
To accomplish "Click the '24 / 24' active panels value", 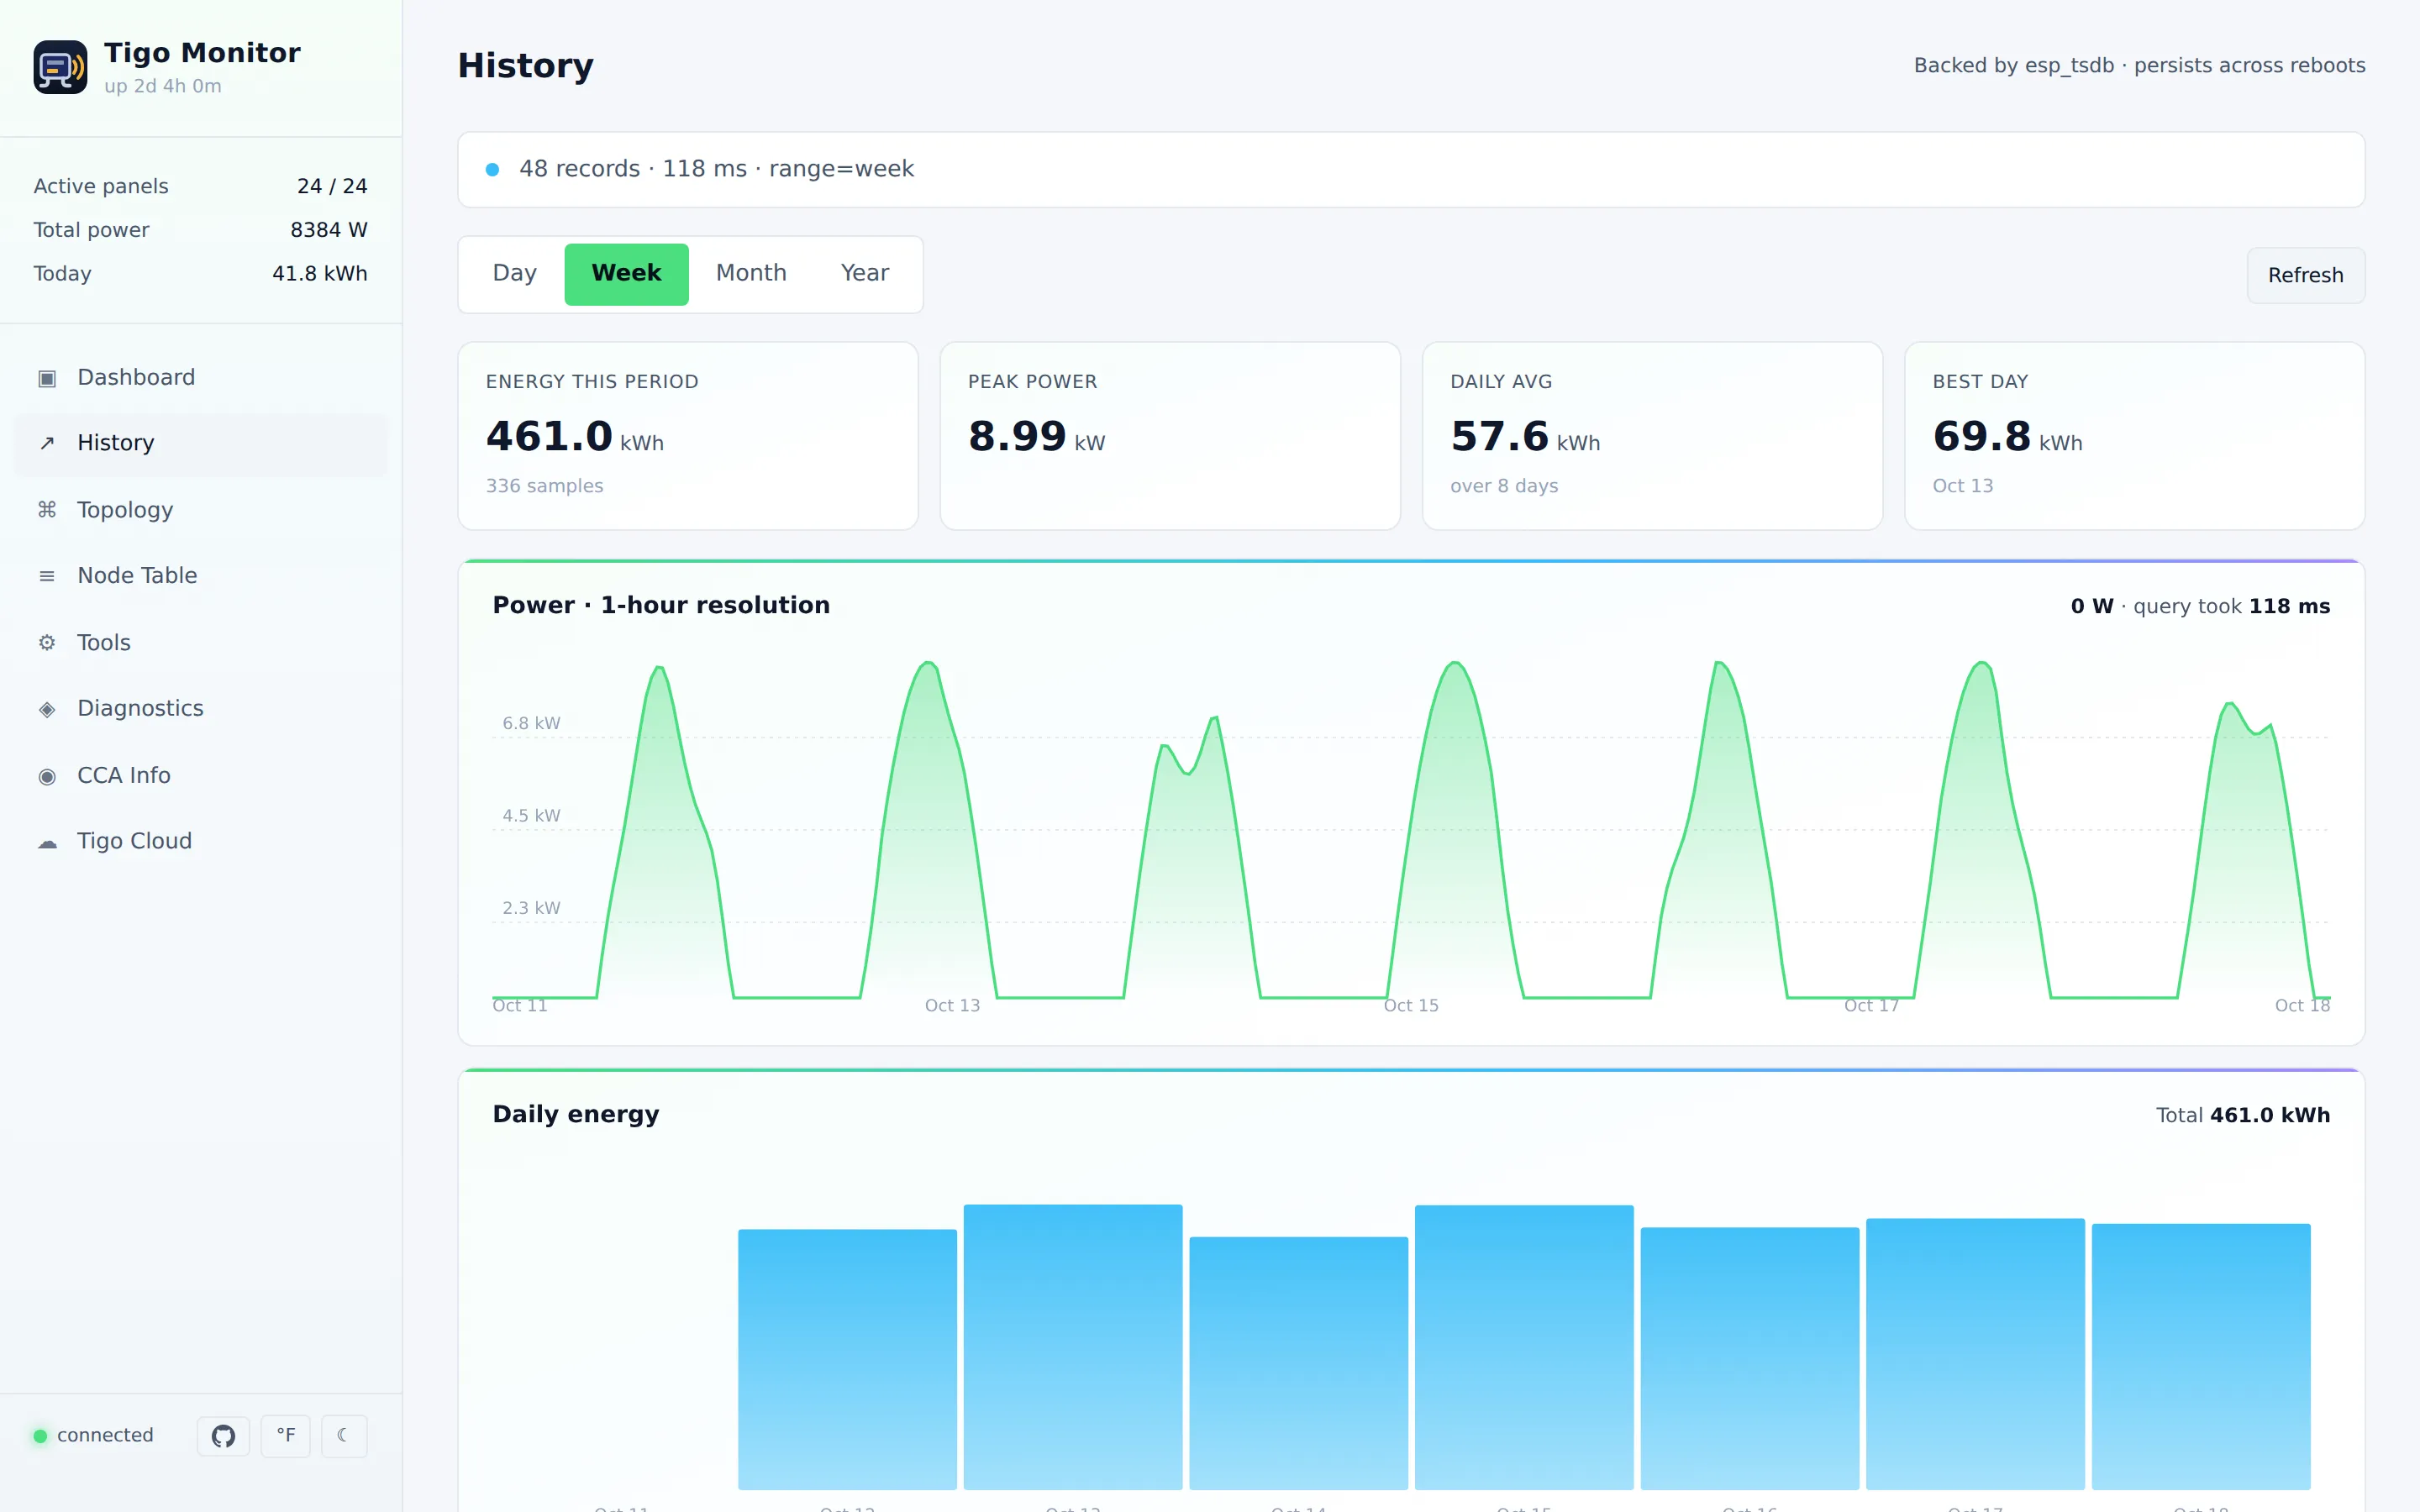I will [332, 186].
